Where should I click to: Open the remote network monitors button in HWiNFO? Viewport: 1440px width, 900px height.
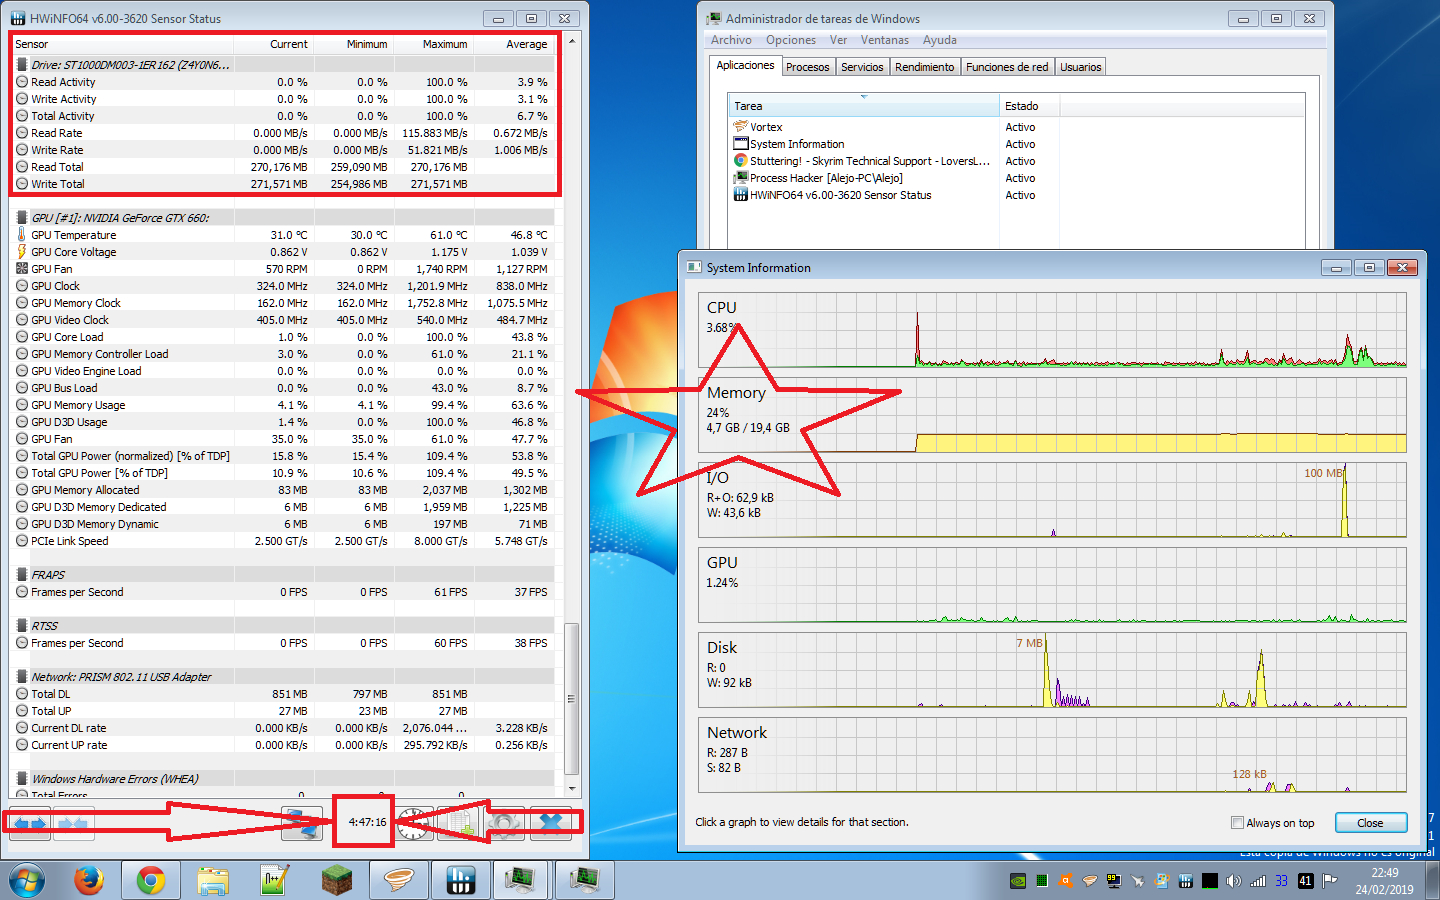(302, 823)
